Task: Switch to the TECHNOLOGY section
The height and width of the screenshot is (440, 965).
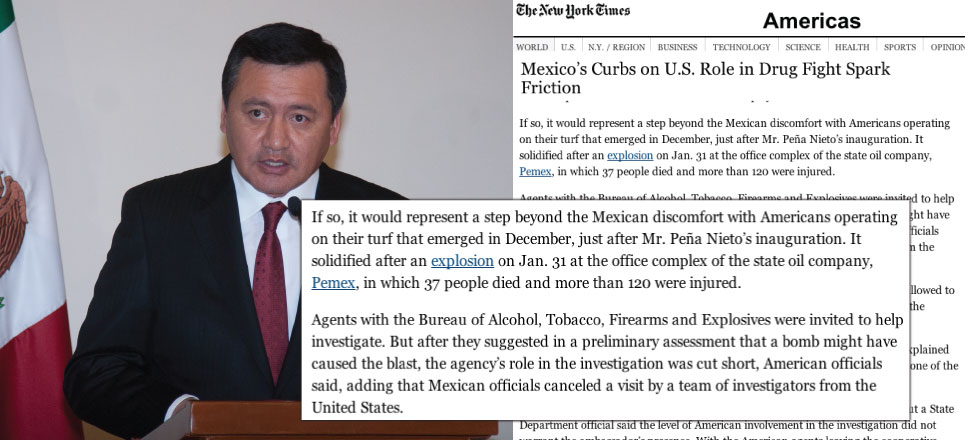Action: [741, 47]
